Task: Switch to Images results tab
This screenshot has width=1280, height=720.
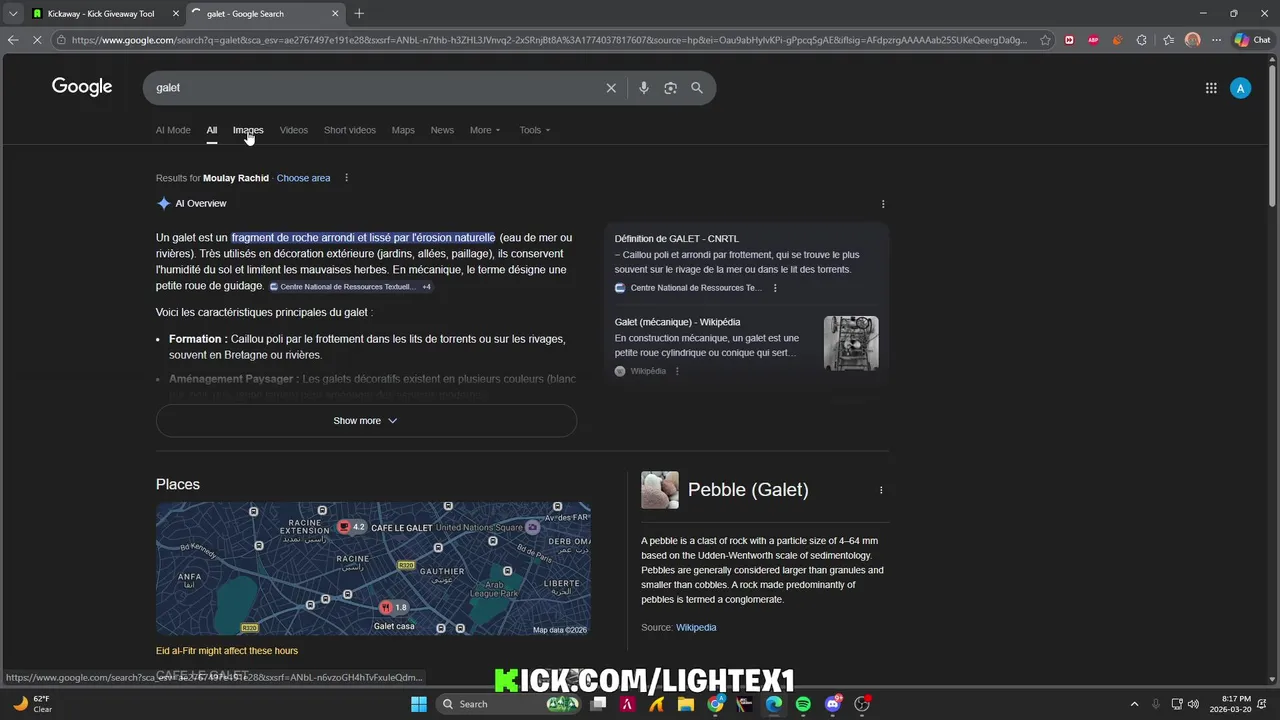Action: [248, 130]
